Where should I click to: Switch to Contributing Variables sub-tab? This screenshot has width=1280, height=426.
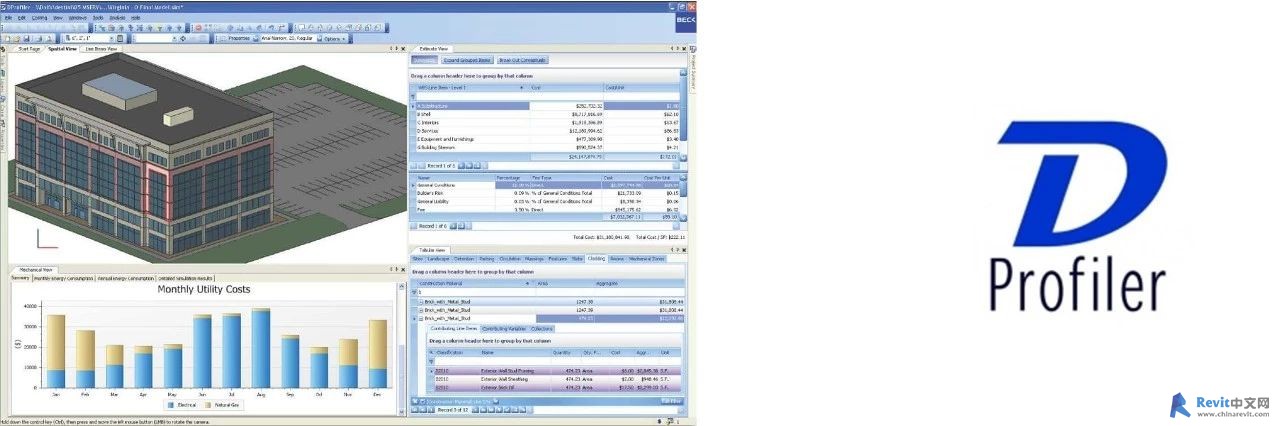click(x=504, y=329)
